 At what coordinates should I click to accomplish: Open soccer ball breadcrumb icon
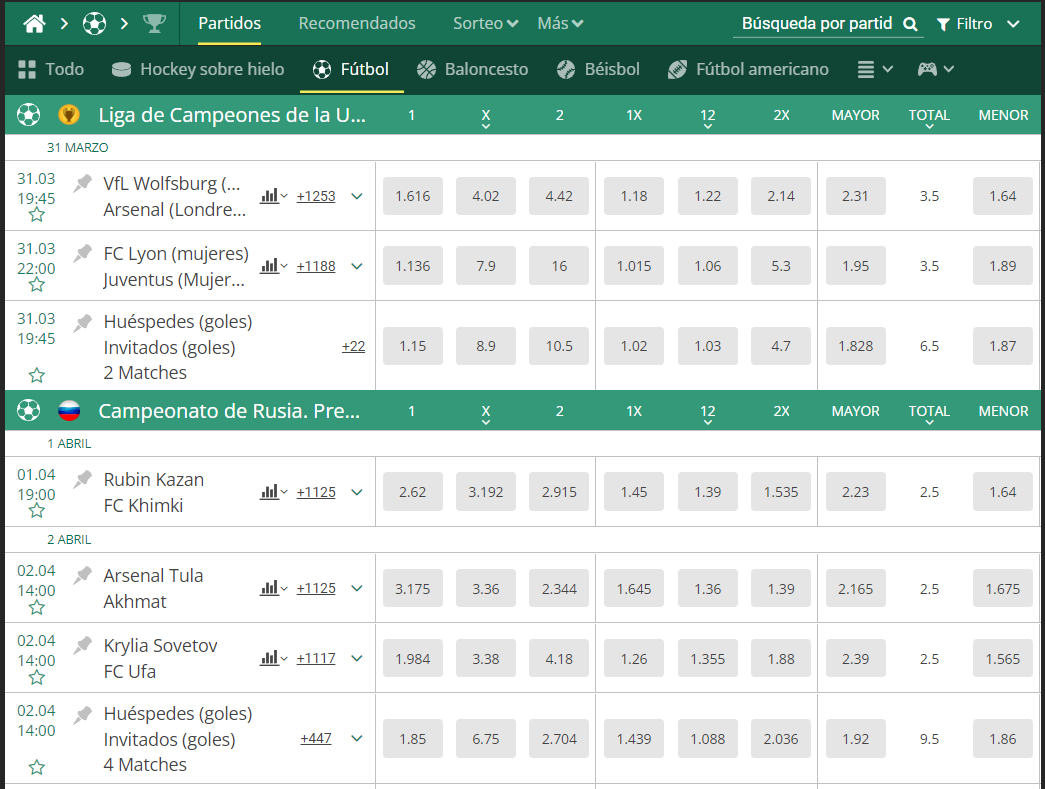coord(94,24)
